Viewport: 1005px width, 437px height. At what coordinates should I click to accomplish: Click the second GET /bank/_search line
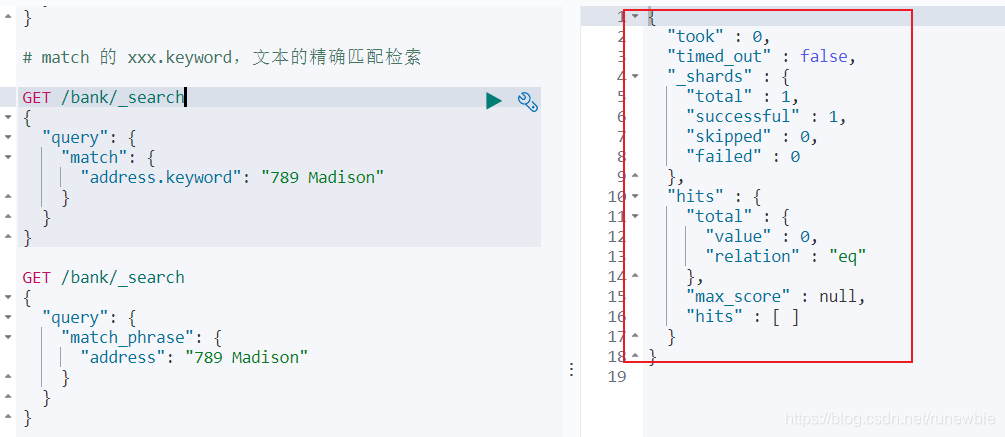(103, 277)
